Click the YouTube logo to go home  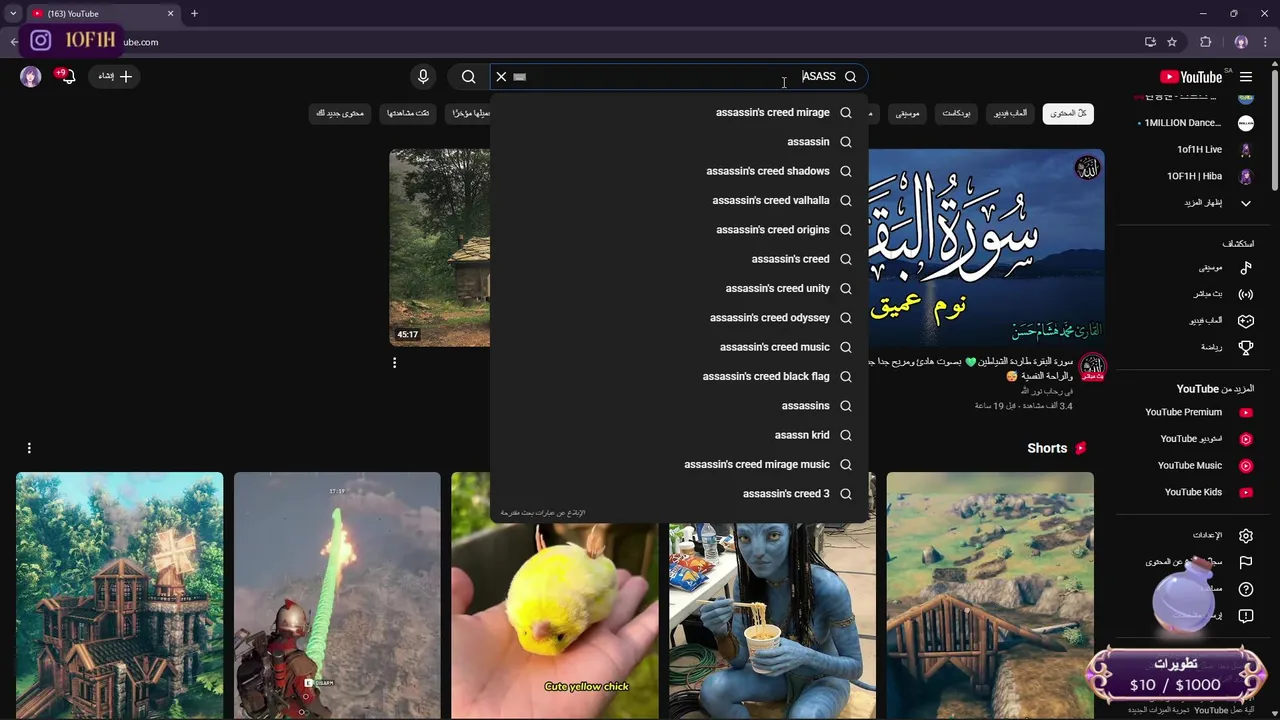(x=1191, y=77)
